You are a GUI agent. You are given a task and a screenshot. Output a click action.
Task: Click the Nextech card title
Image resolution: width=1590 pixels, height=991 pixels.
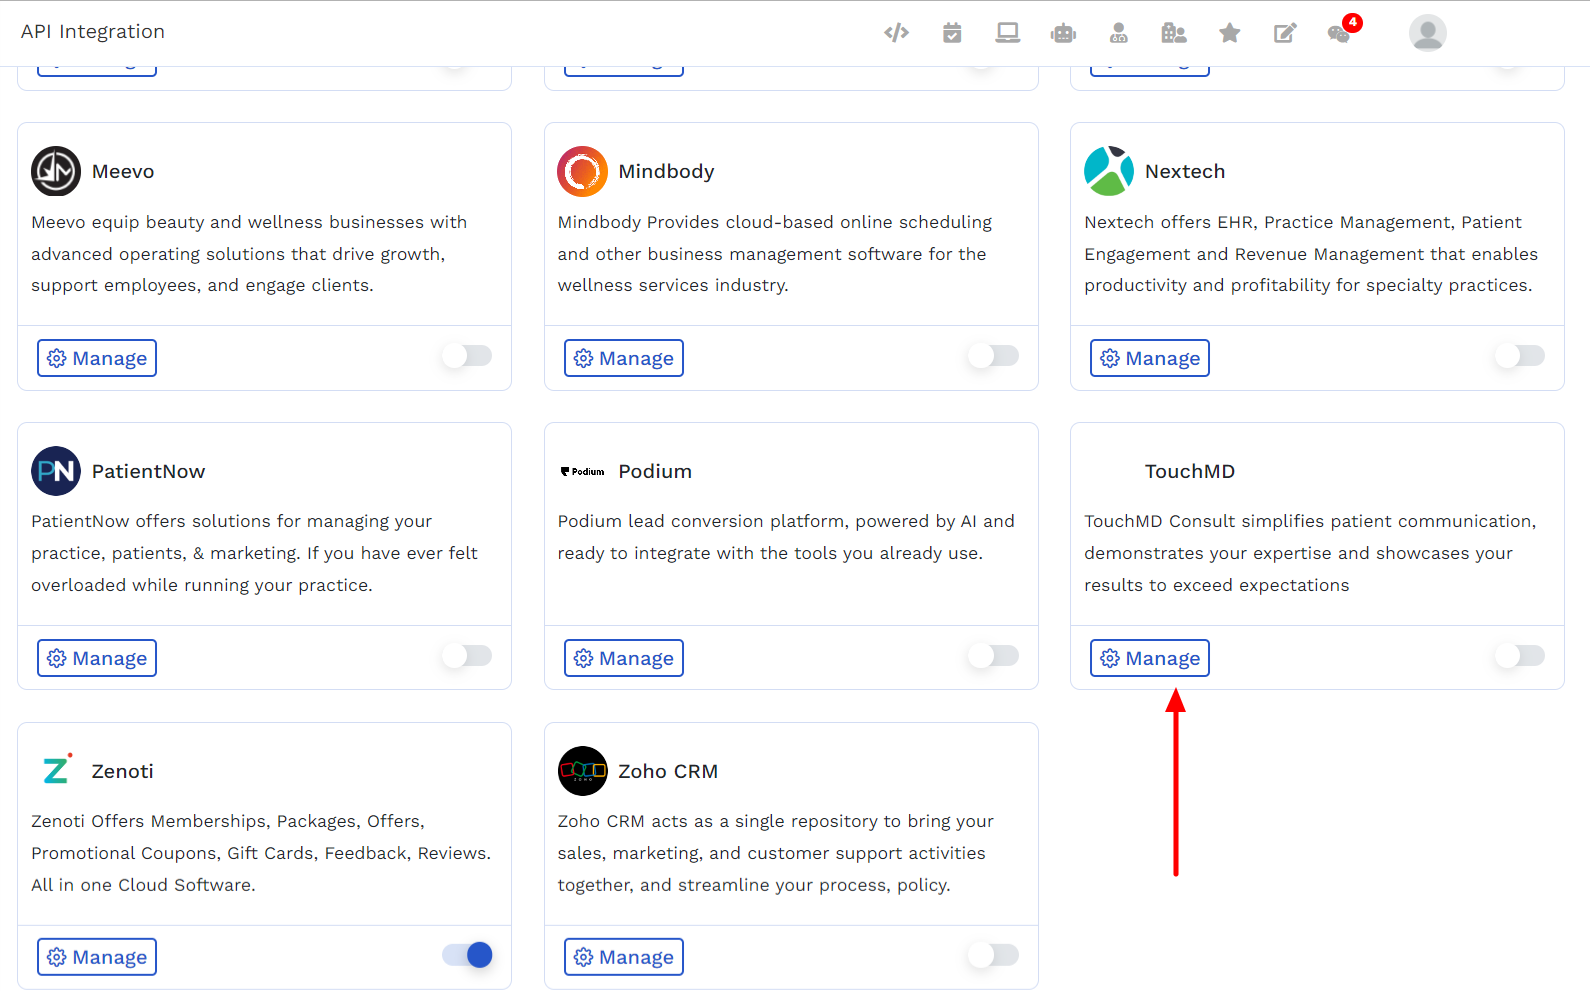pyautogui.click(x=1185, y=172)
